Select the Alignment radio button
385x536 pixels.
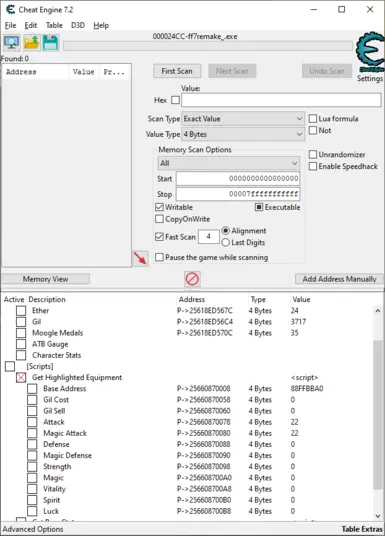point(225,231)
